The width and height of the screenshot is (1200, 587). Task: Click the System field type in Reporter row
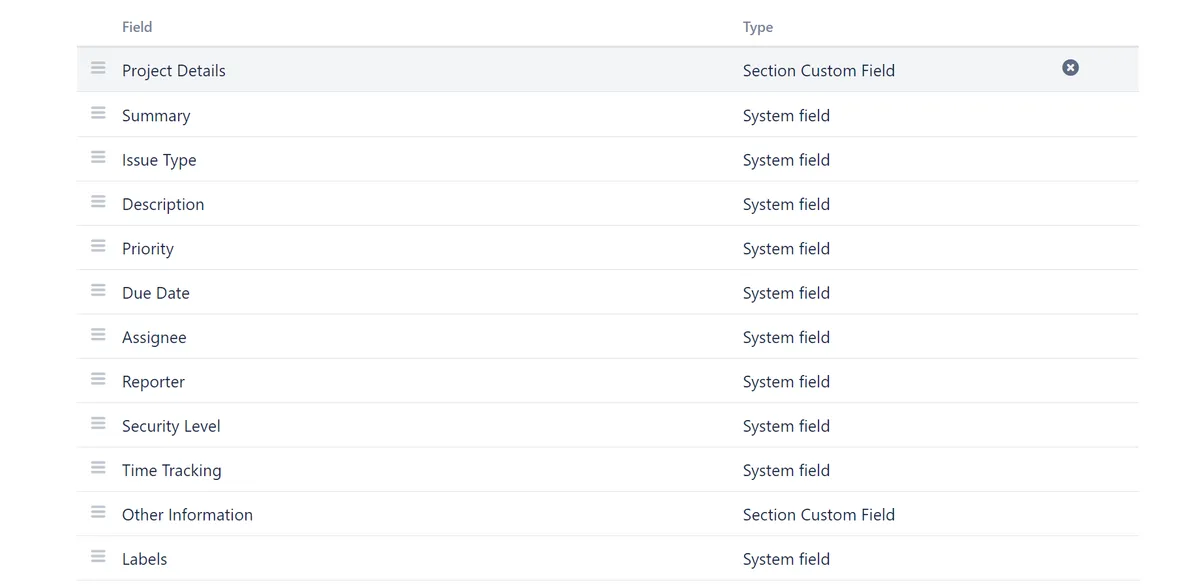tap(786, 382)
